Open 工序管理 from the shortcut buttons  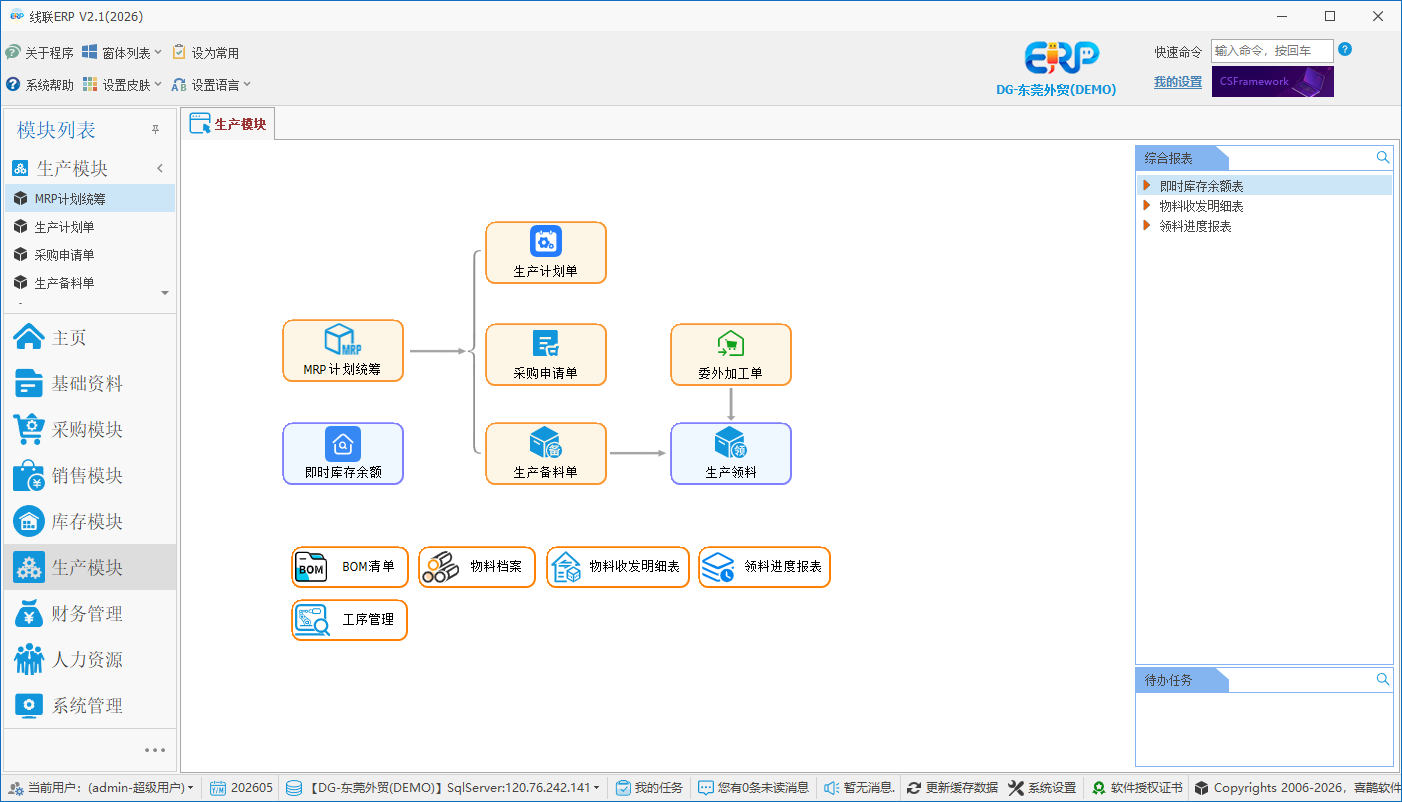click(x=350, y=620)
